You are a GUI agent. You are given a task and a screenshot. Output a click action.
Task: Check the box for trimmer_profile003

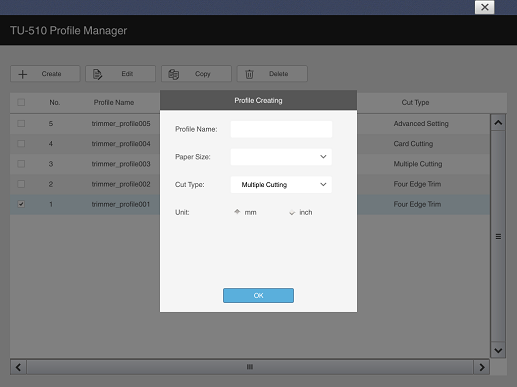pyautogui.click(x=21, y=164)
